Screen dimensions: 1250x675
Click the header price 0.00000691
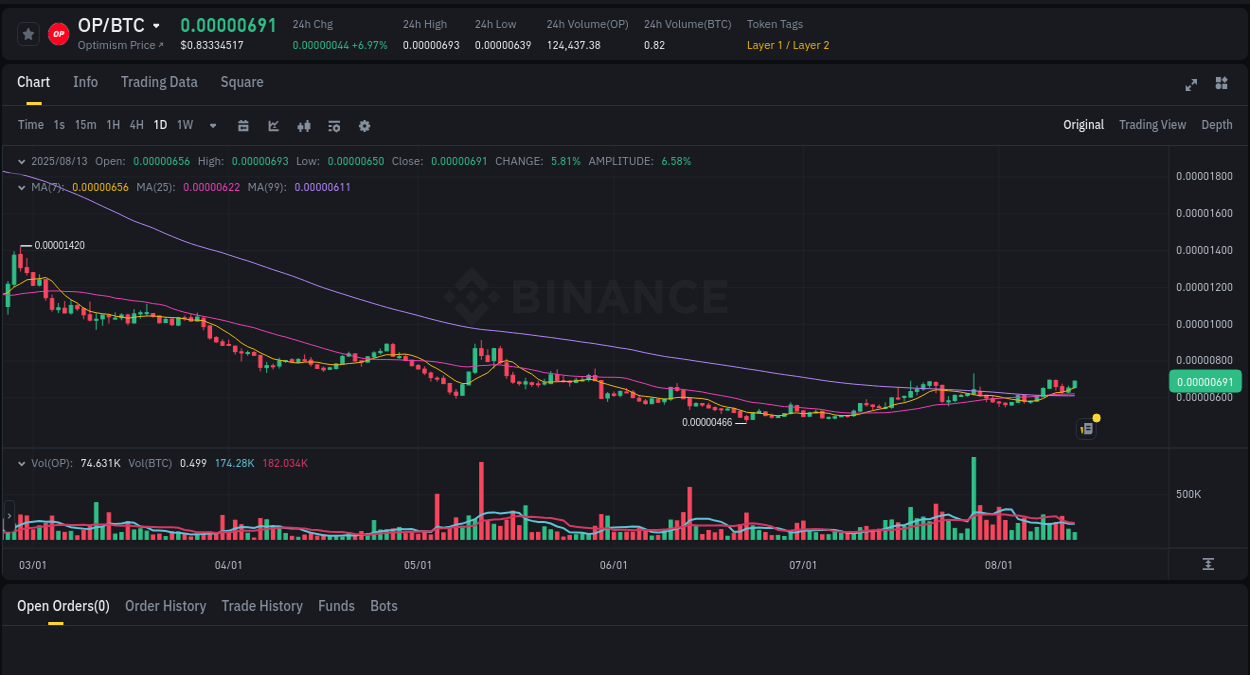click(228, 25)
